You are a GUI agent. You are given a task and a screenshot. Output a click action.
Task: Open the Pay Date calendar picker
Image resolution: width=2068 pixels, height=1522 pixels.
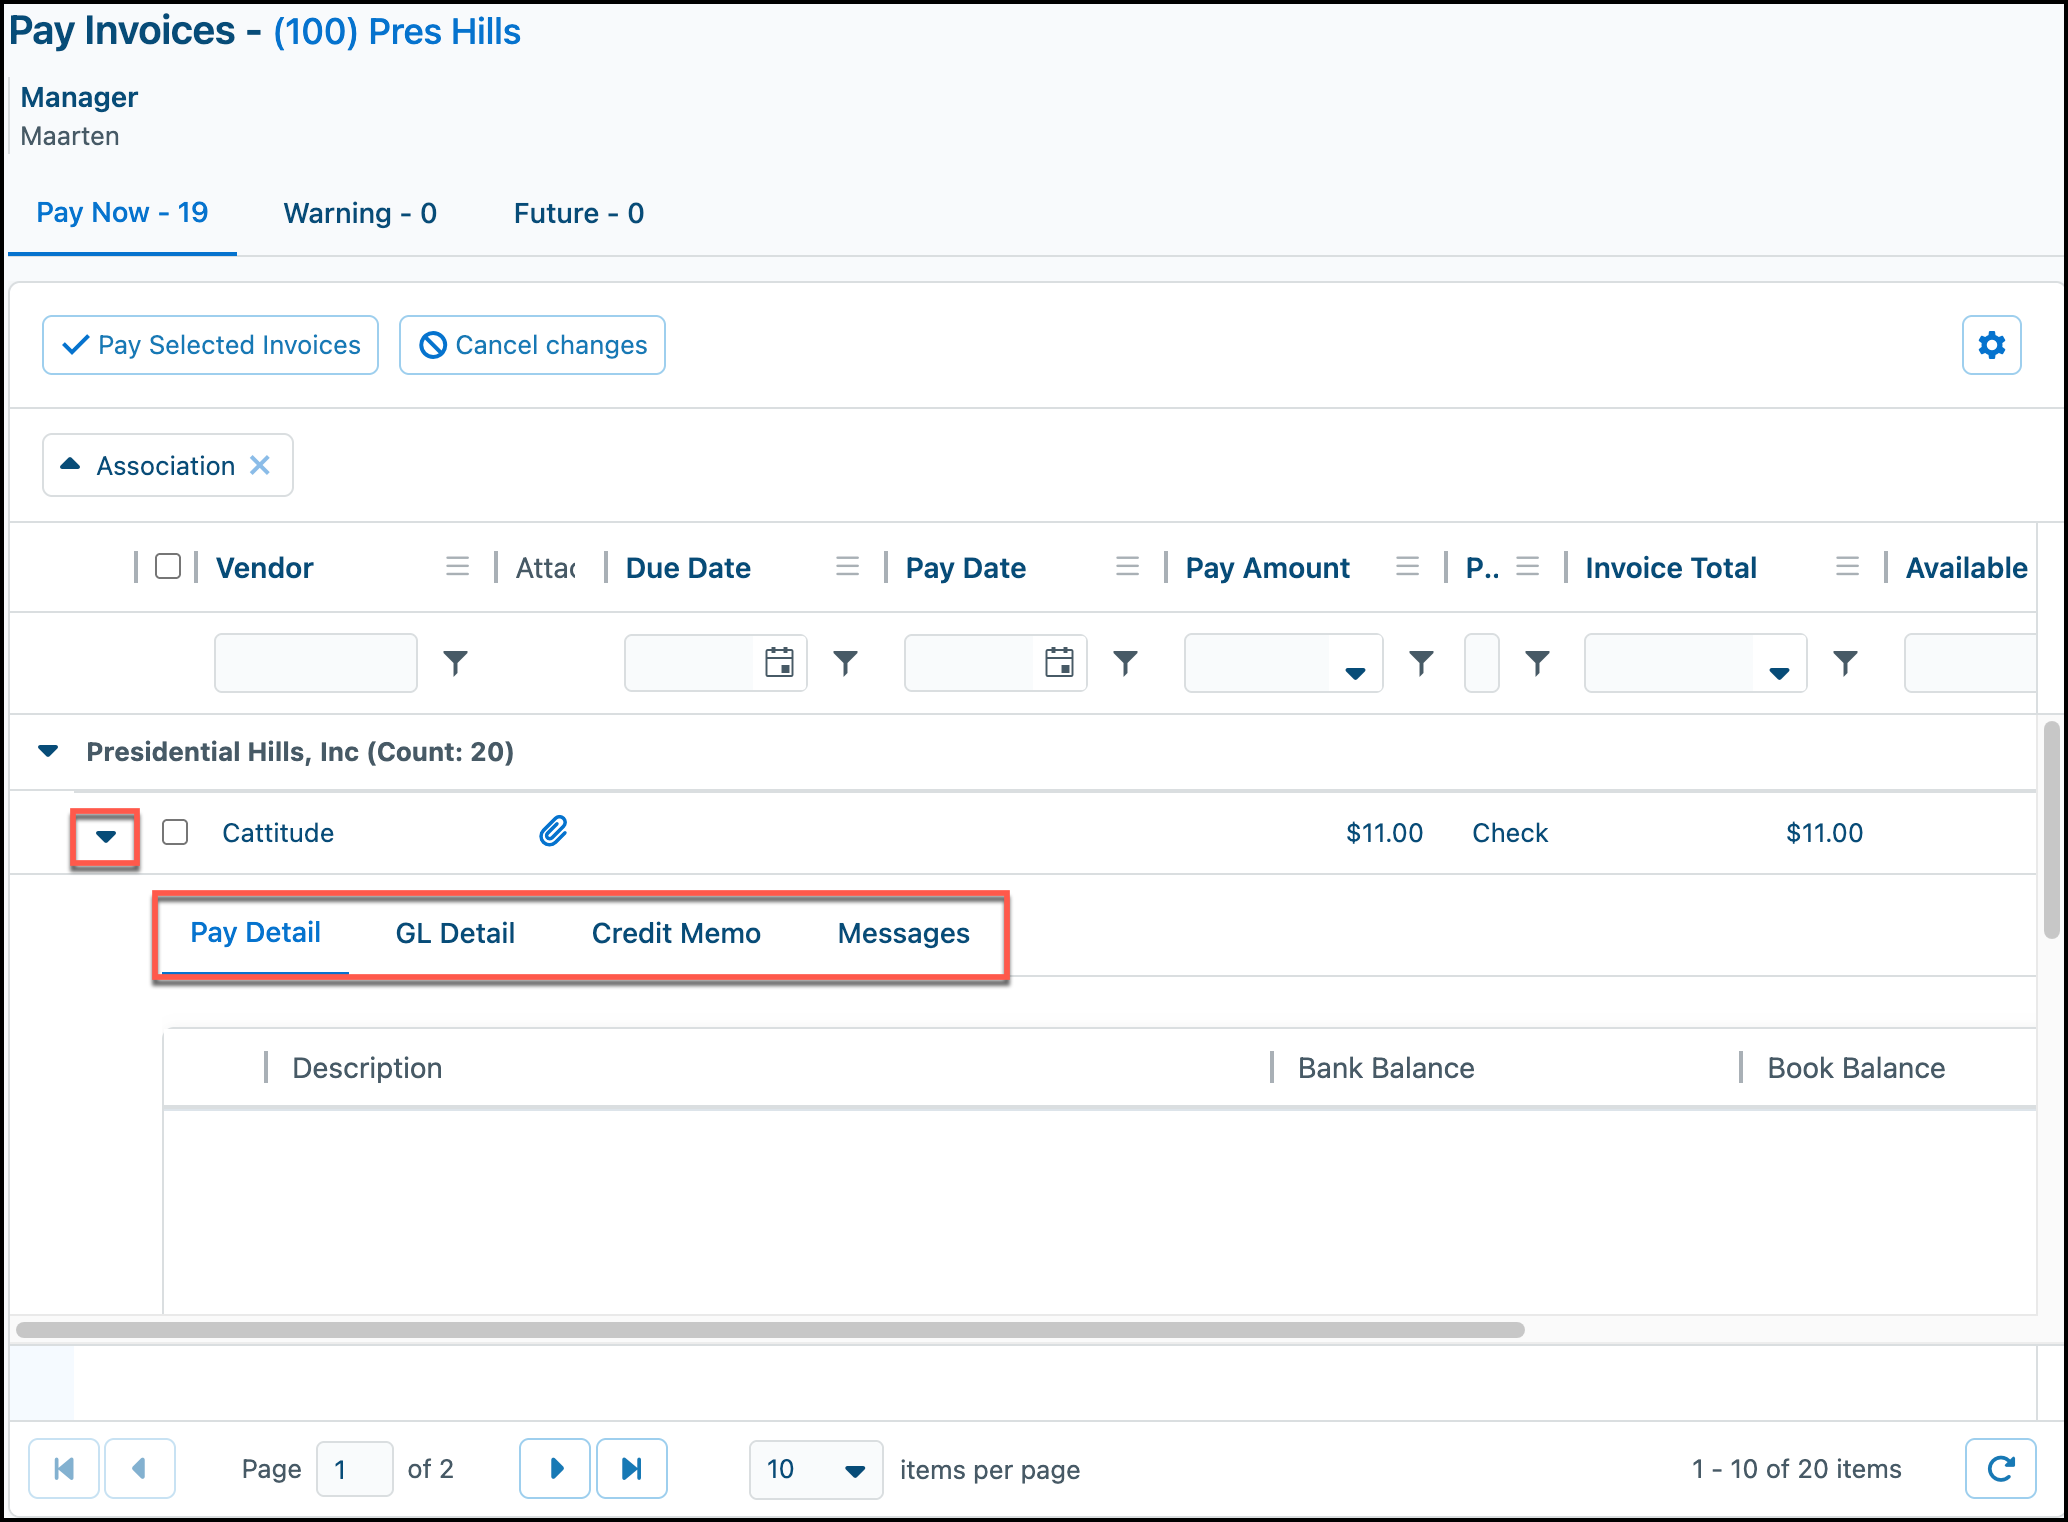coord(1059,662)
